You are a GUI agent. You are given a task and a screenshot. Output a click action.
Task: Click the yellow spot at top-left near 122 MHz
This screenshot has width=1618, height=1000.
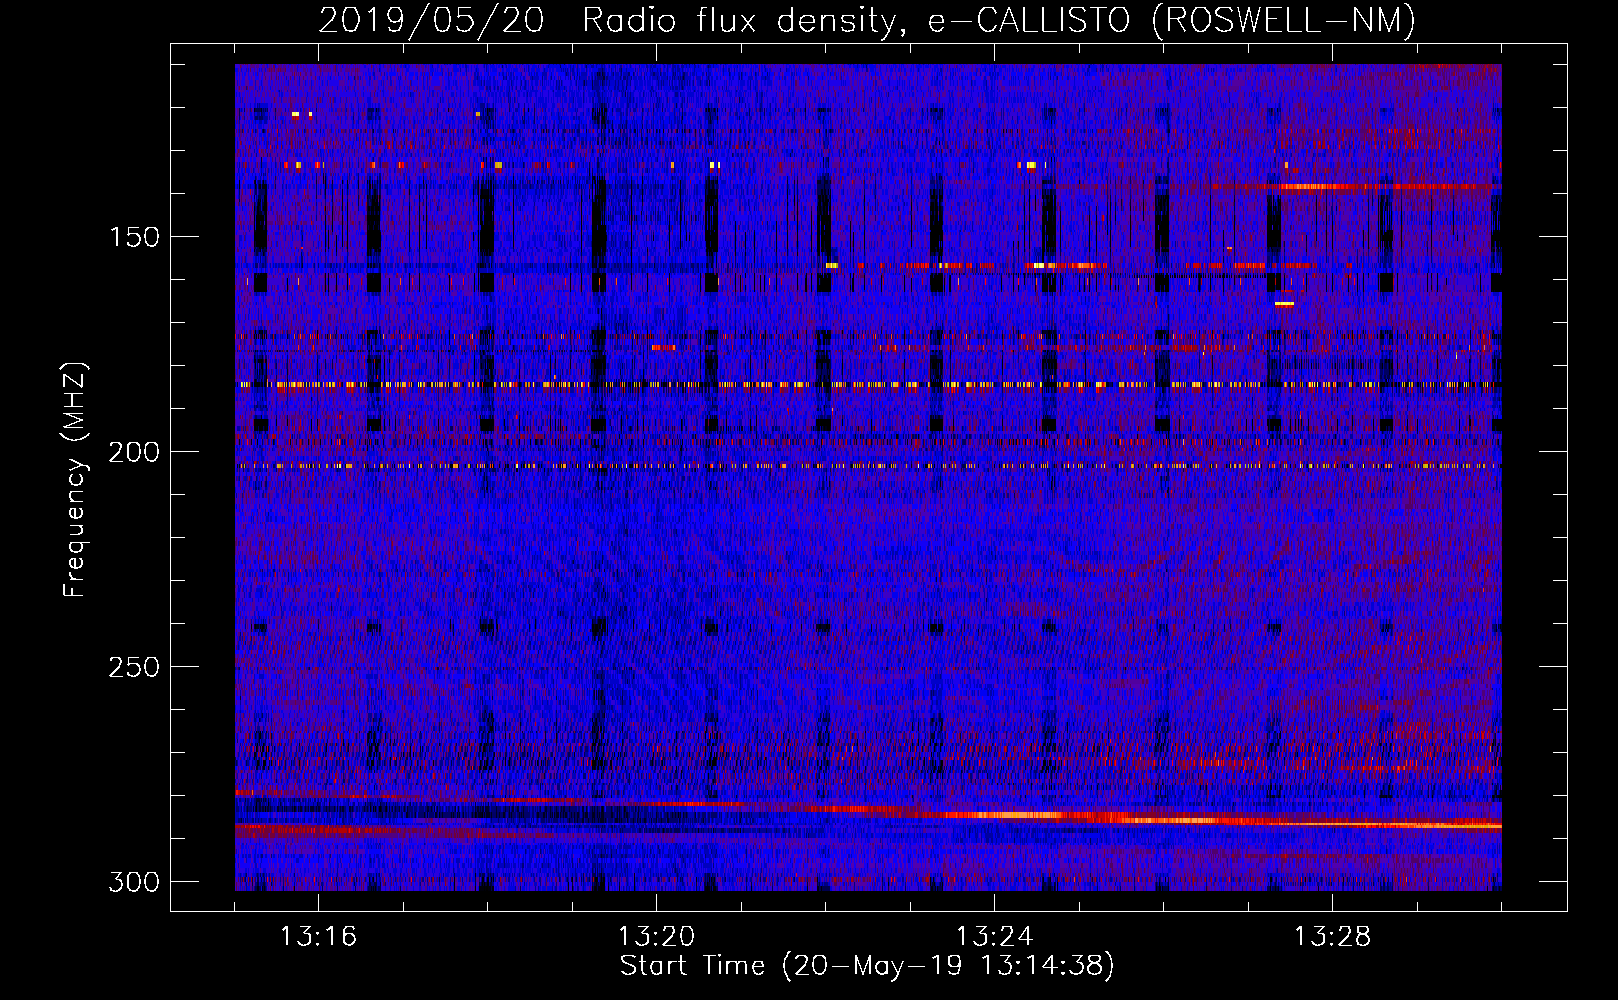point(295,114)
